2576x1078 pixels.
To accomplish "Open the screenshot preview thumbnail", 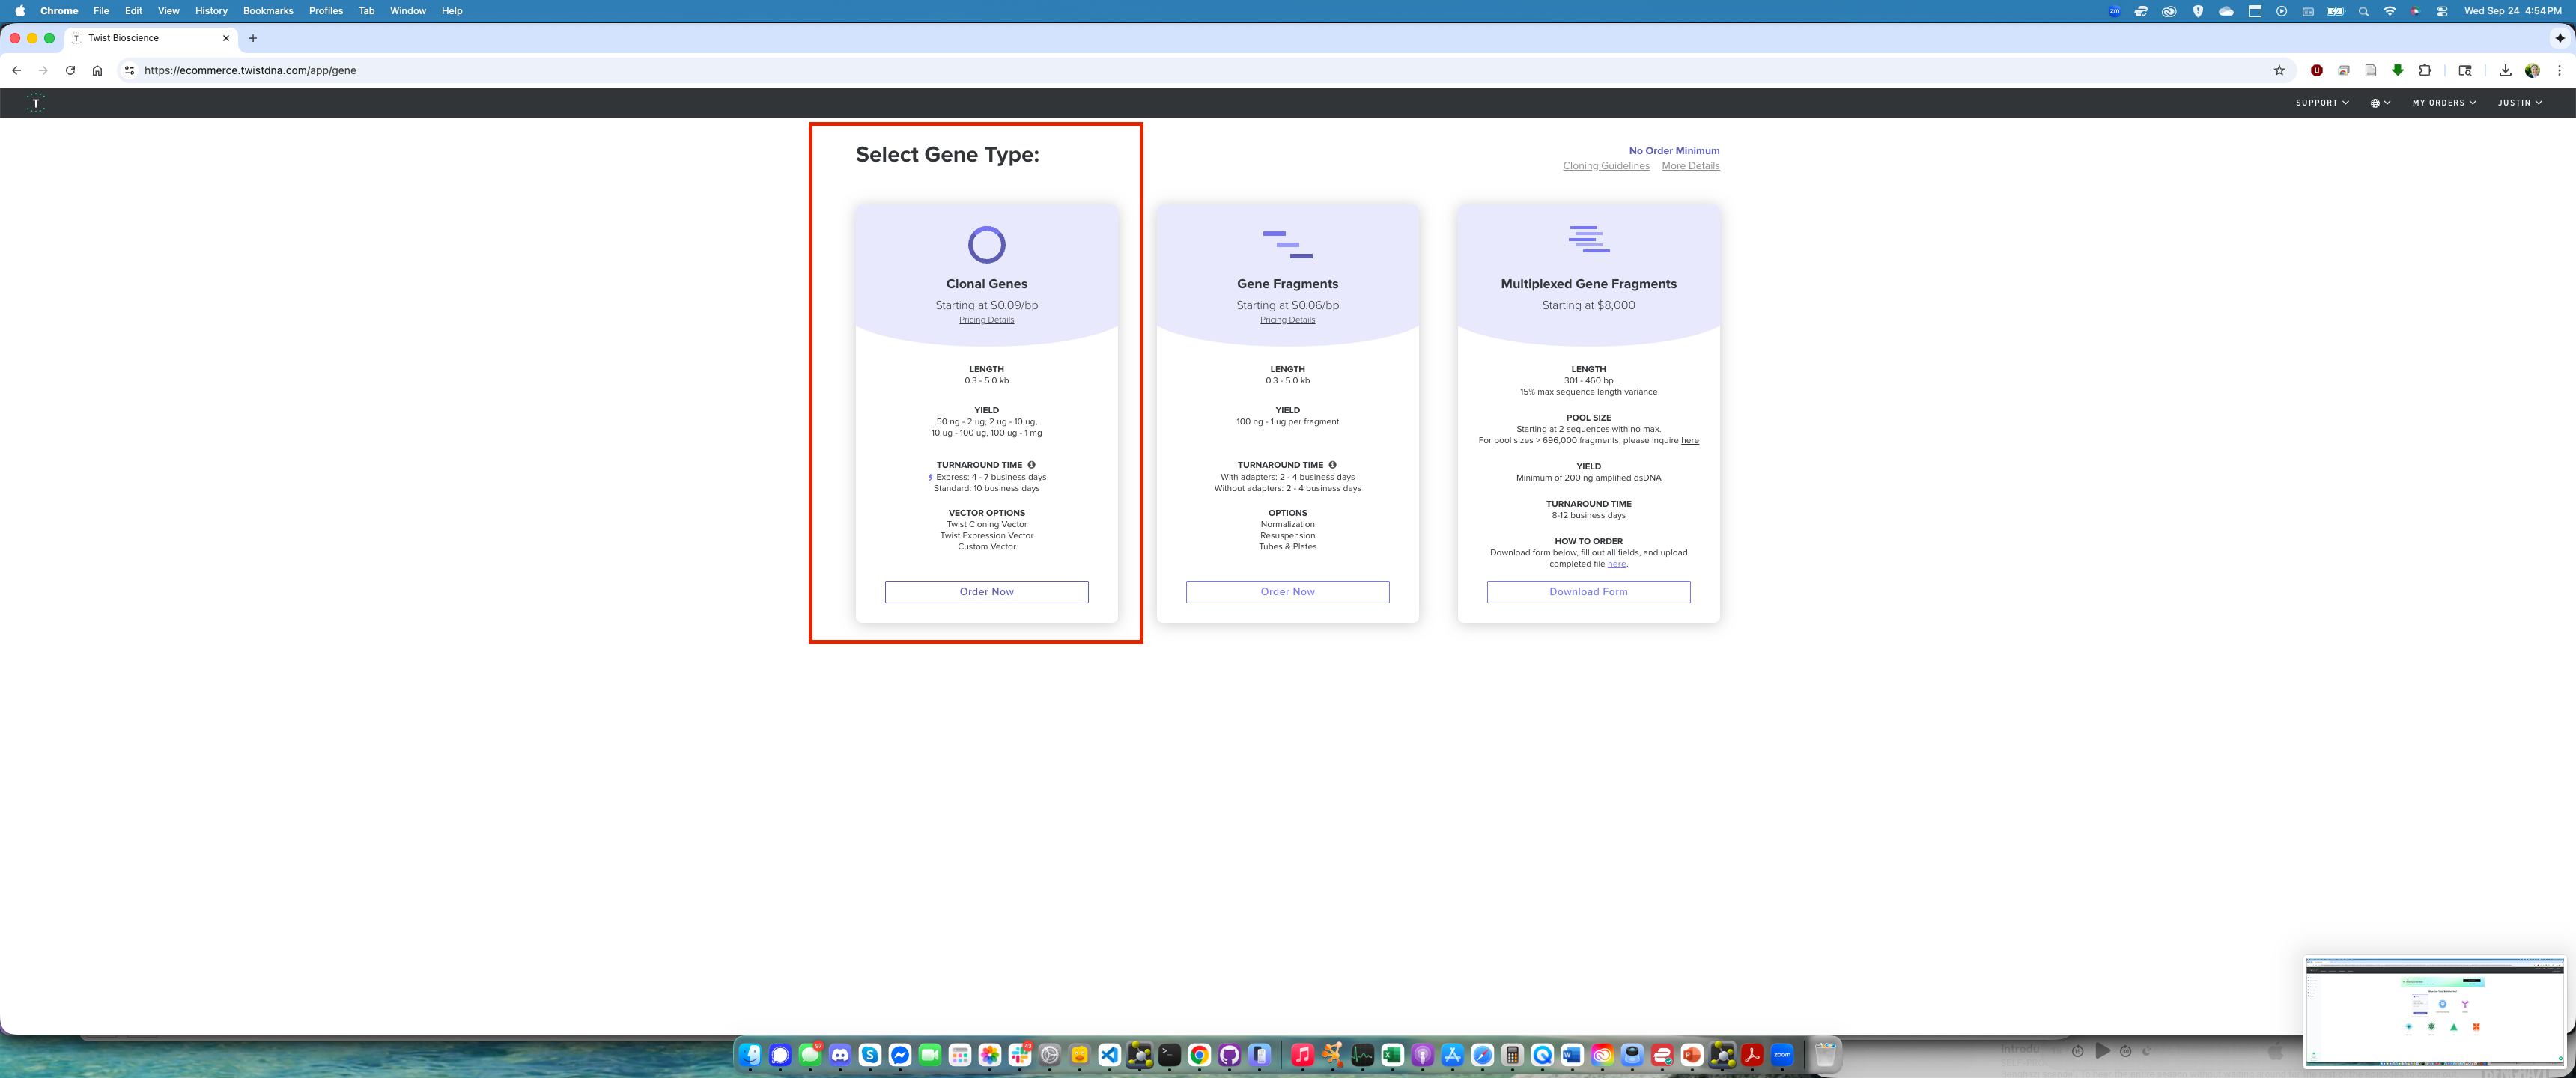I will point(2435,1011).
